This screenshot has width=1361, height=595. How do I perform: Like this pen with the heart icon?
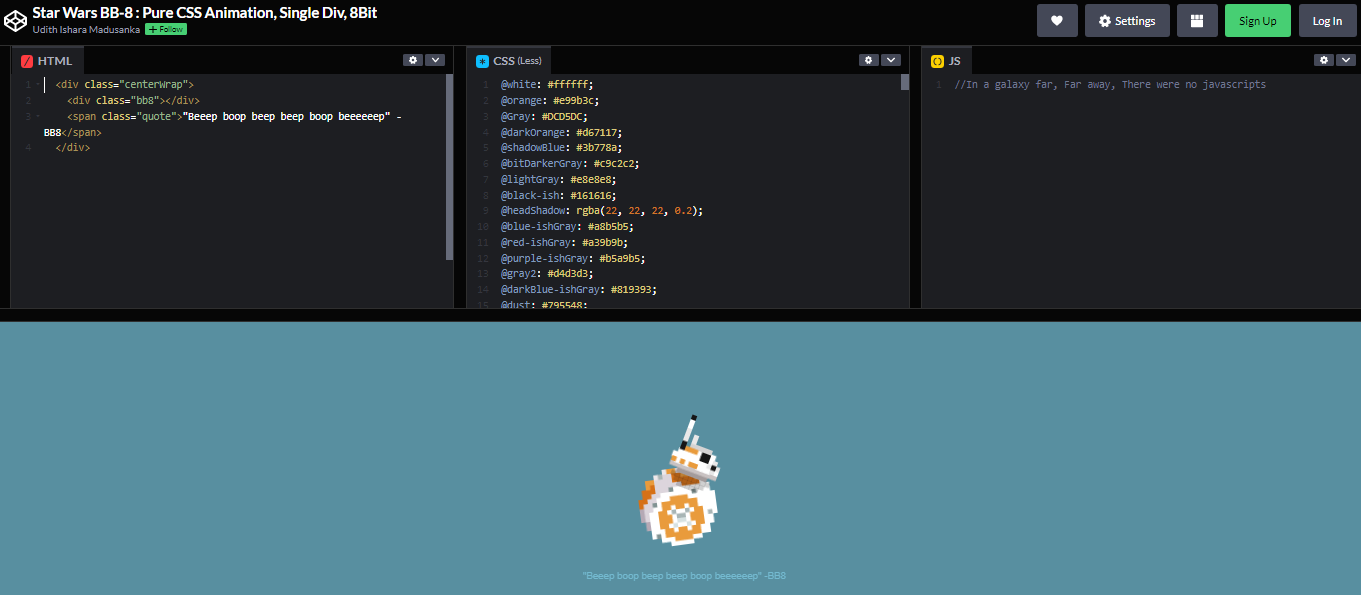point(1057,20)
